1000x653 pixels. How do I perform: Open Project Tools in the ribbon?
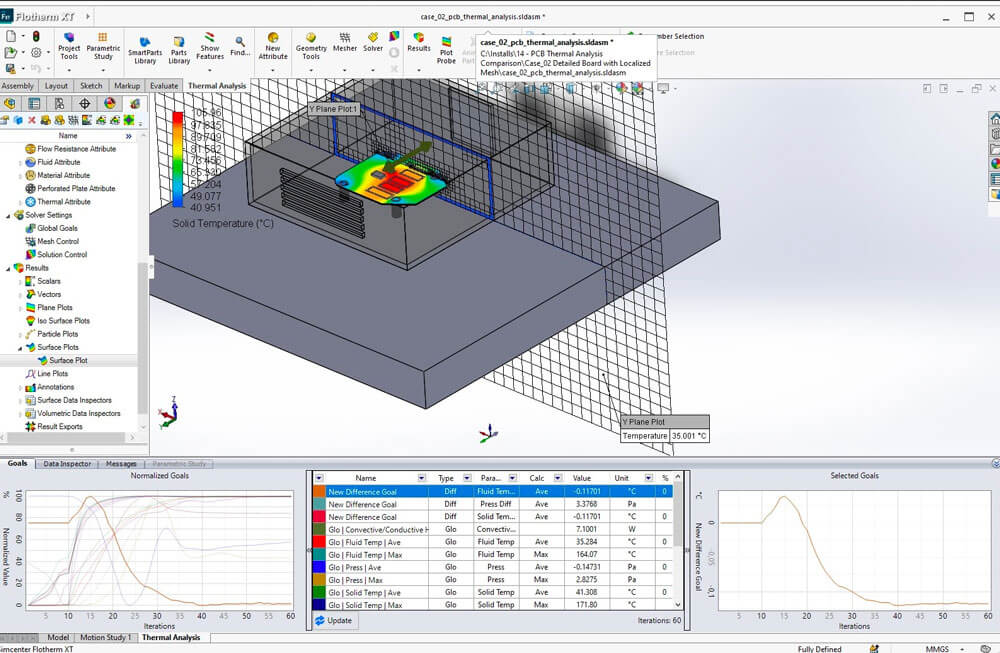point(69,46)
